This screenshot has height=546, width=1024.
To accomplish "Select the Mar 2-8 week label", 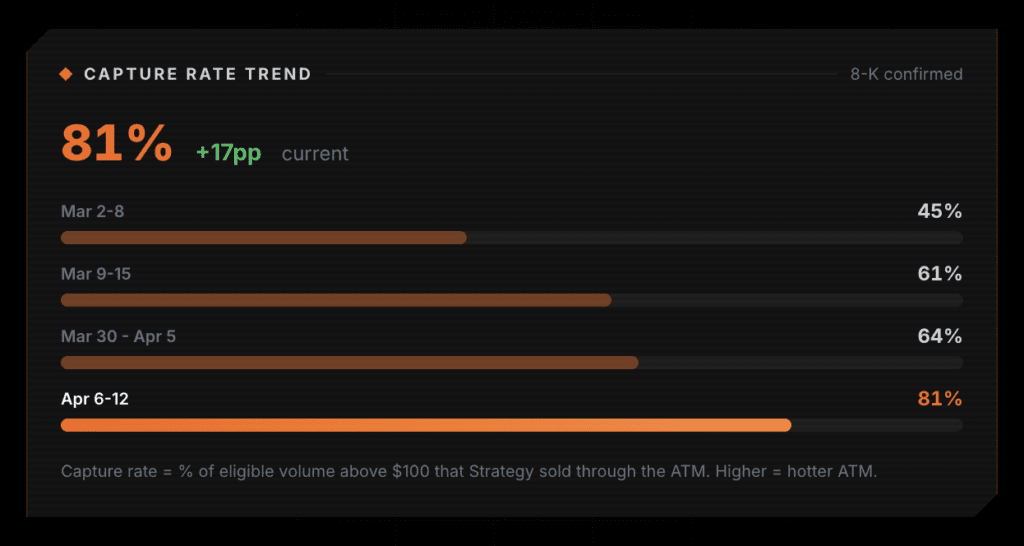I will 92,211.
